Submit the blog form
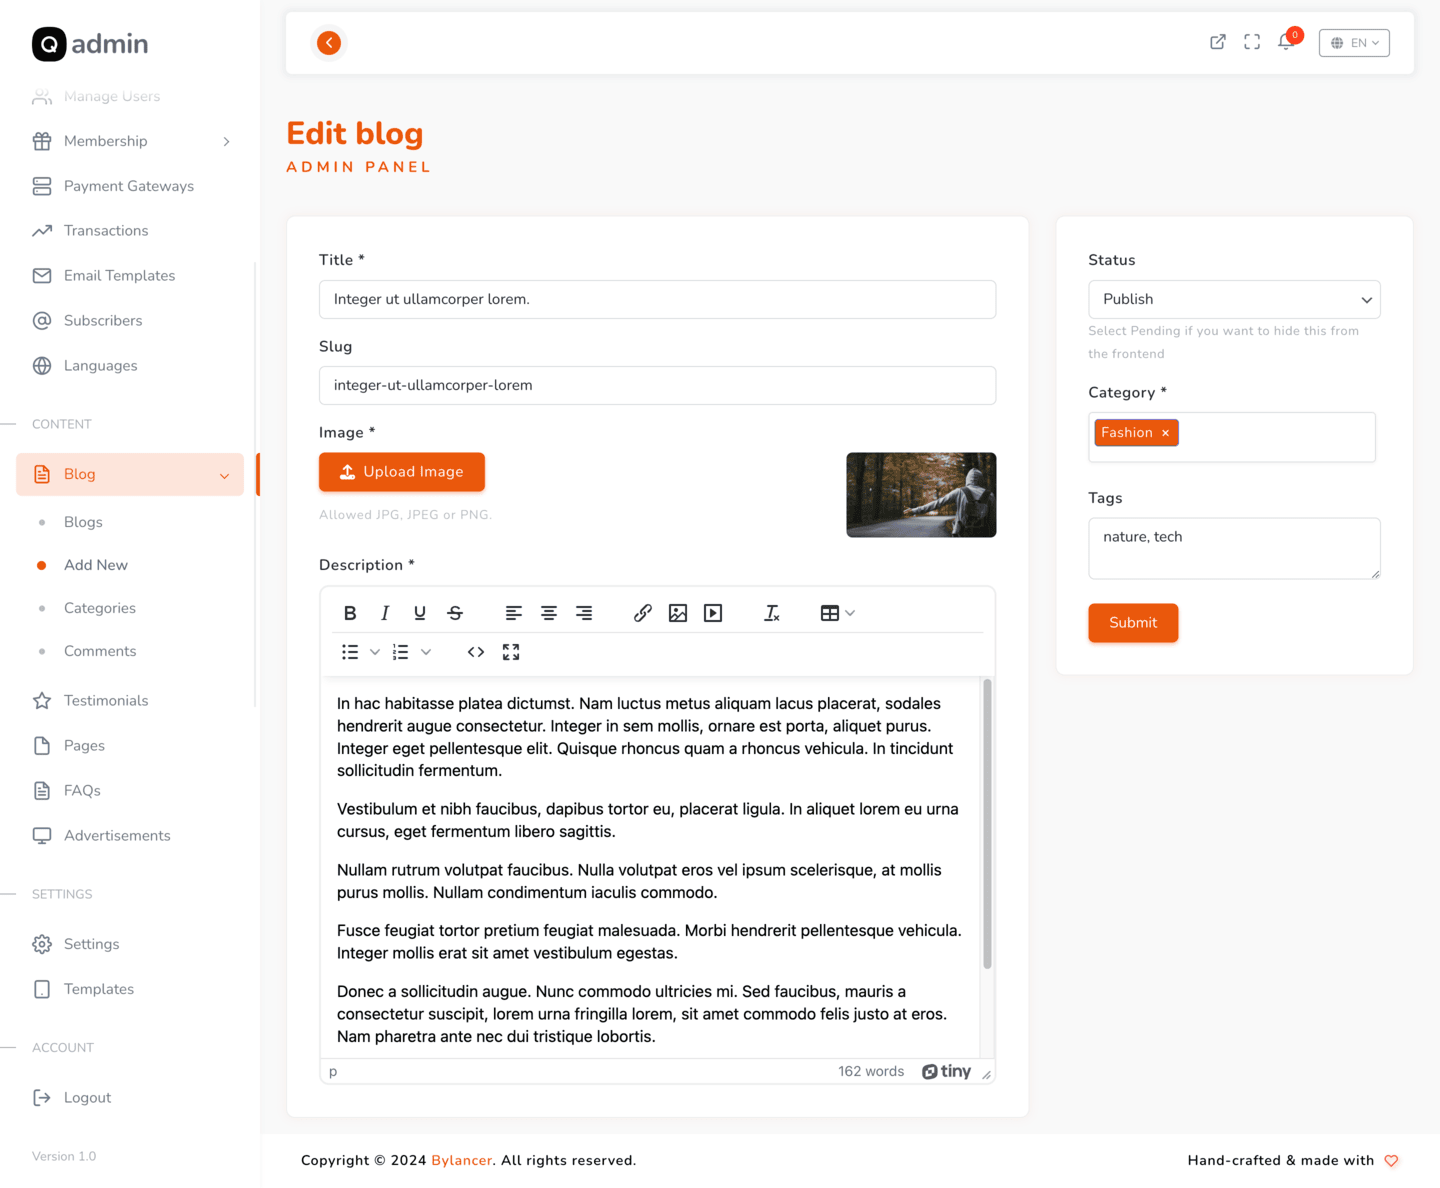The width and height of the screenshot is (1440, 1188). click(x=1133, y=623)
